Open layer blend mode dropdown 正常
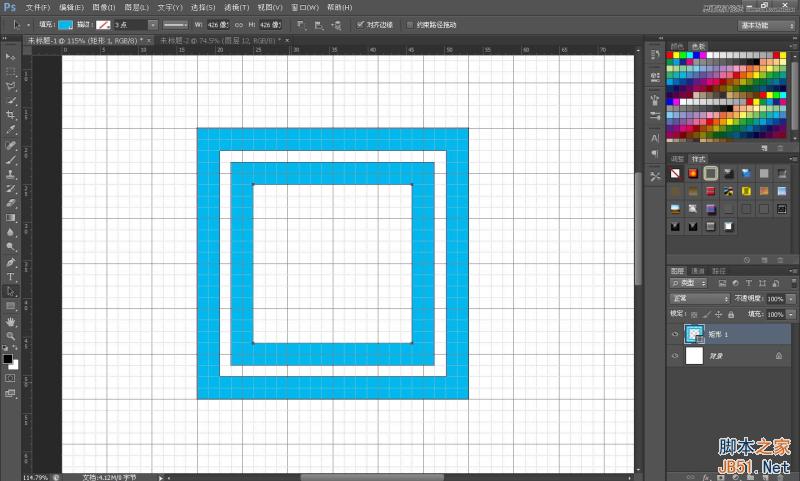The image size is (800, 481). pyautogui.click(x=699, y=298)
